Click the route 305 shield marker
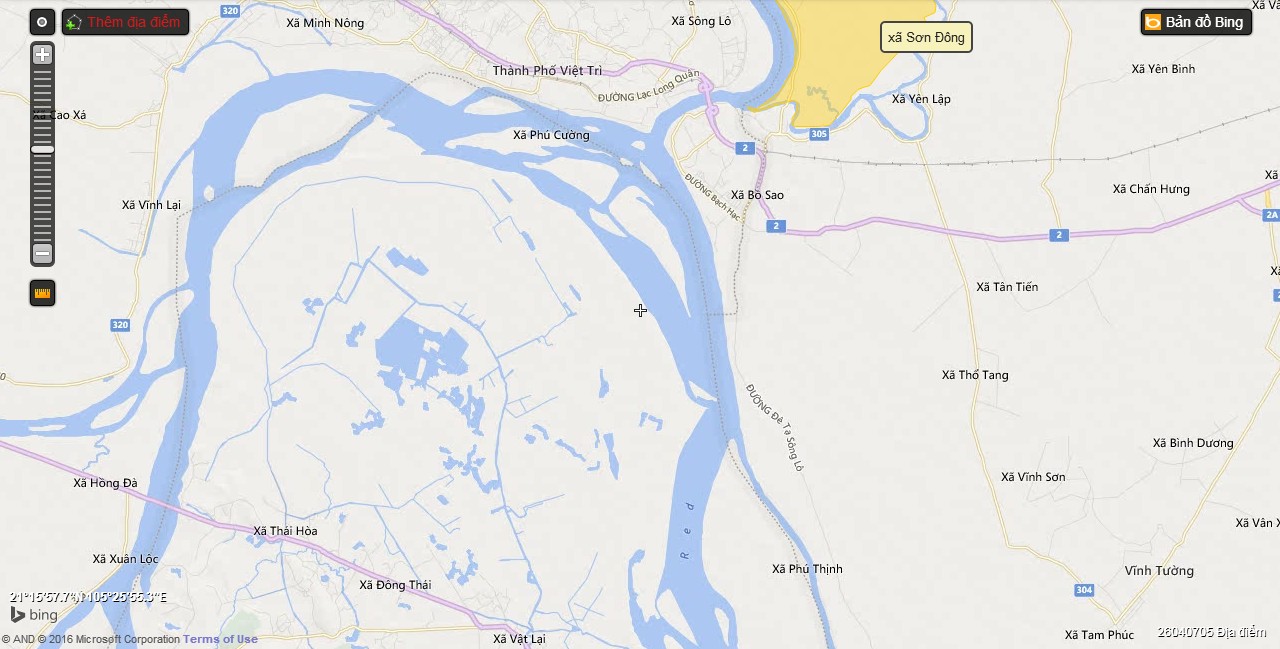 [820, 133]
